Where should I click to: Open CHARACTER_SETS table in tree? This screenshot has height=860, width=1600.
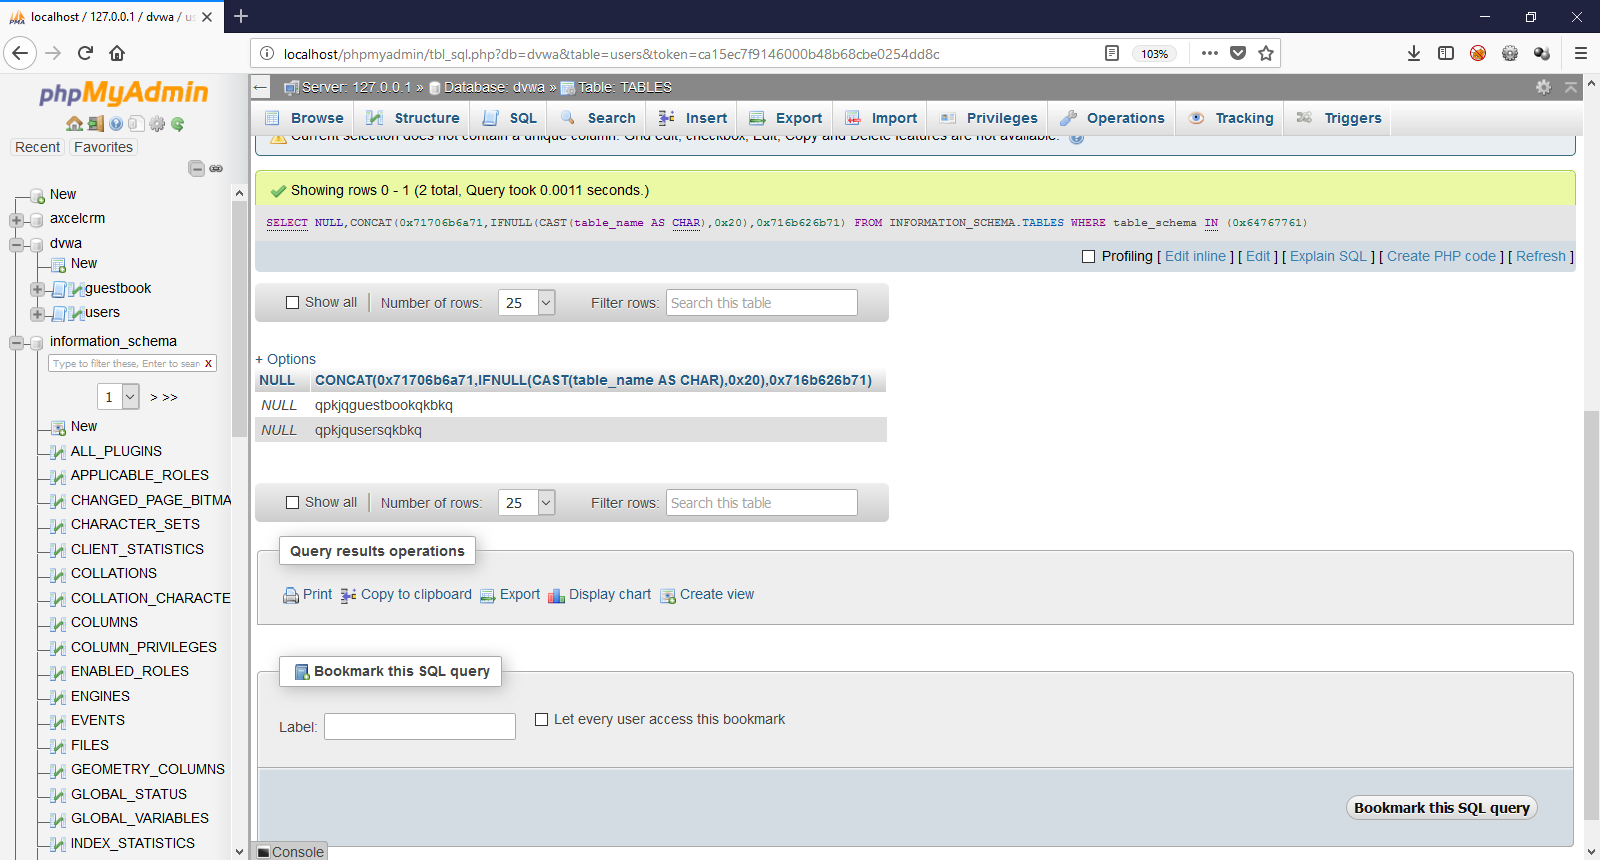coord(135,524)
